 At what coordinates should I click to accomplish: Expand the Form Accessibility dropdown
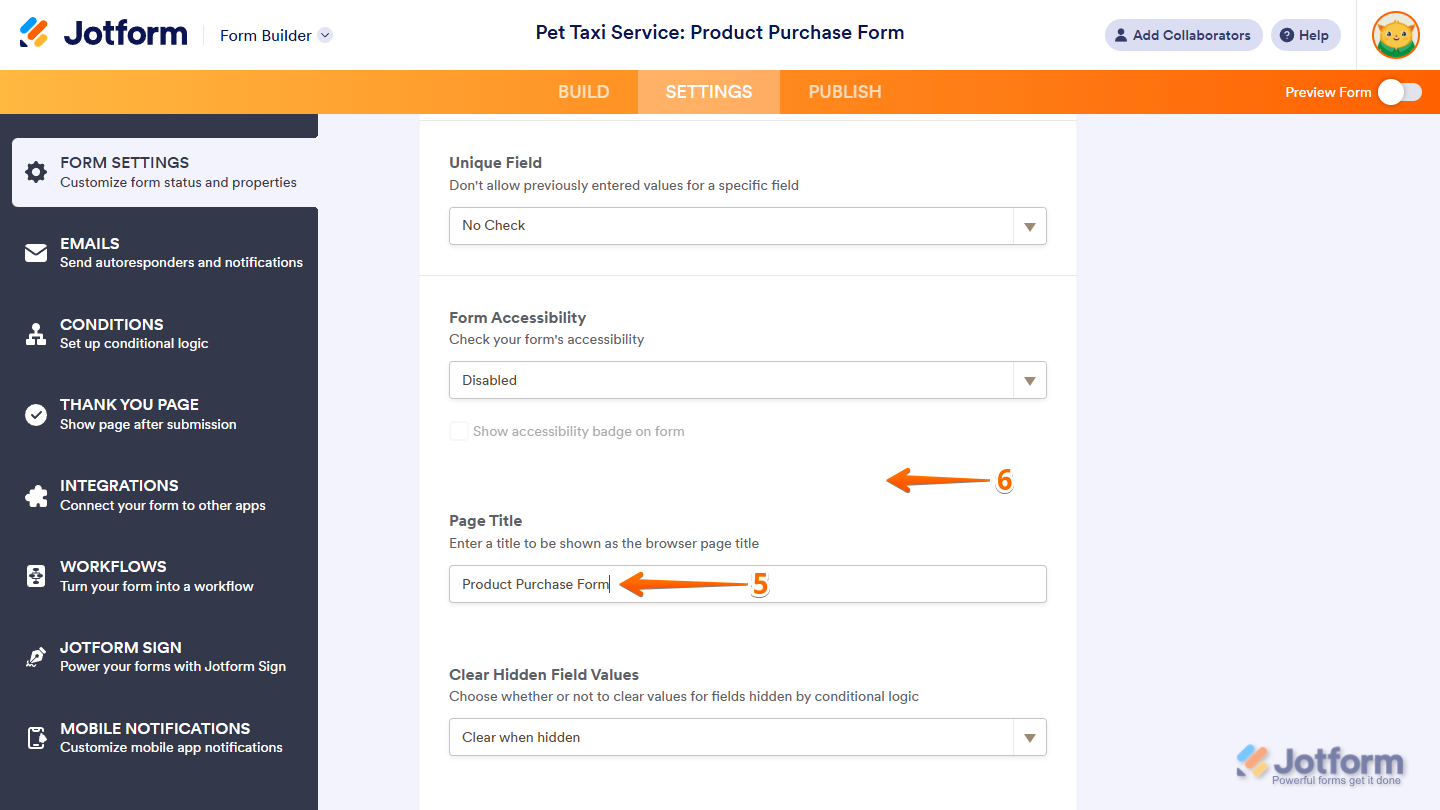(747, 380)
